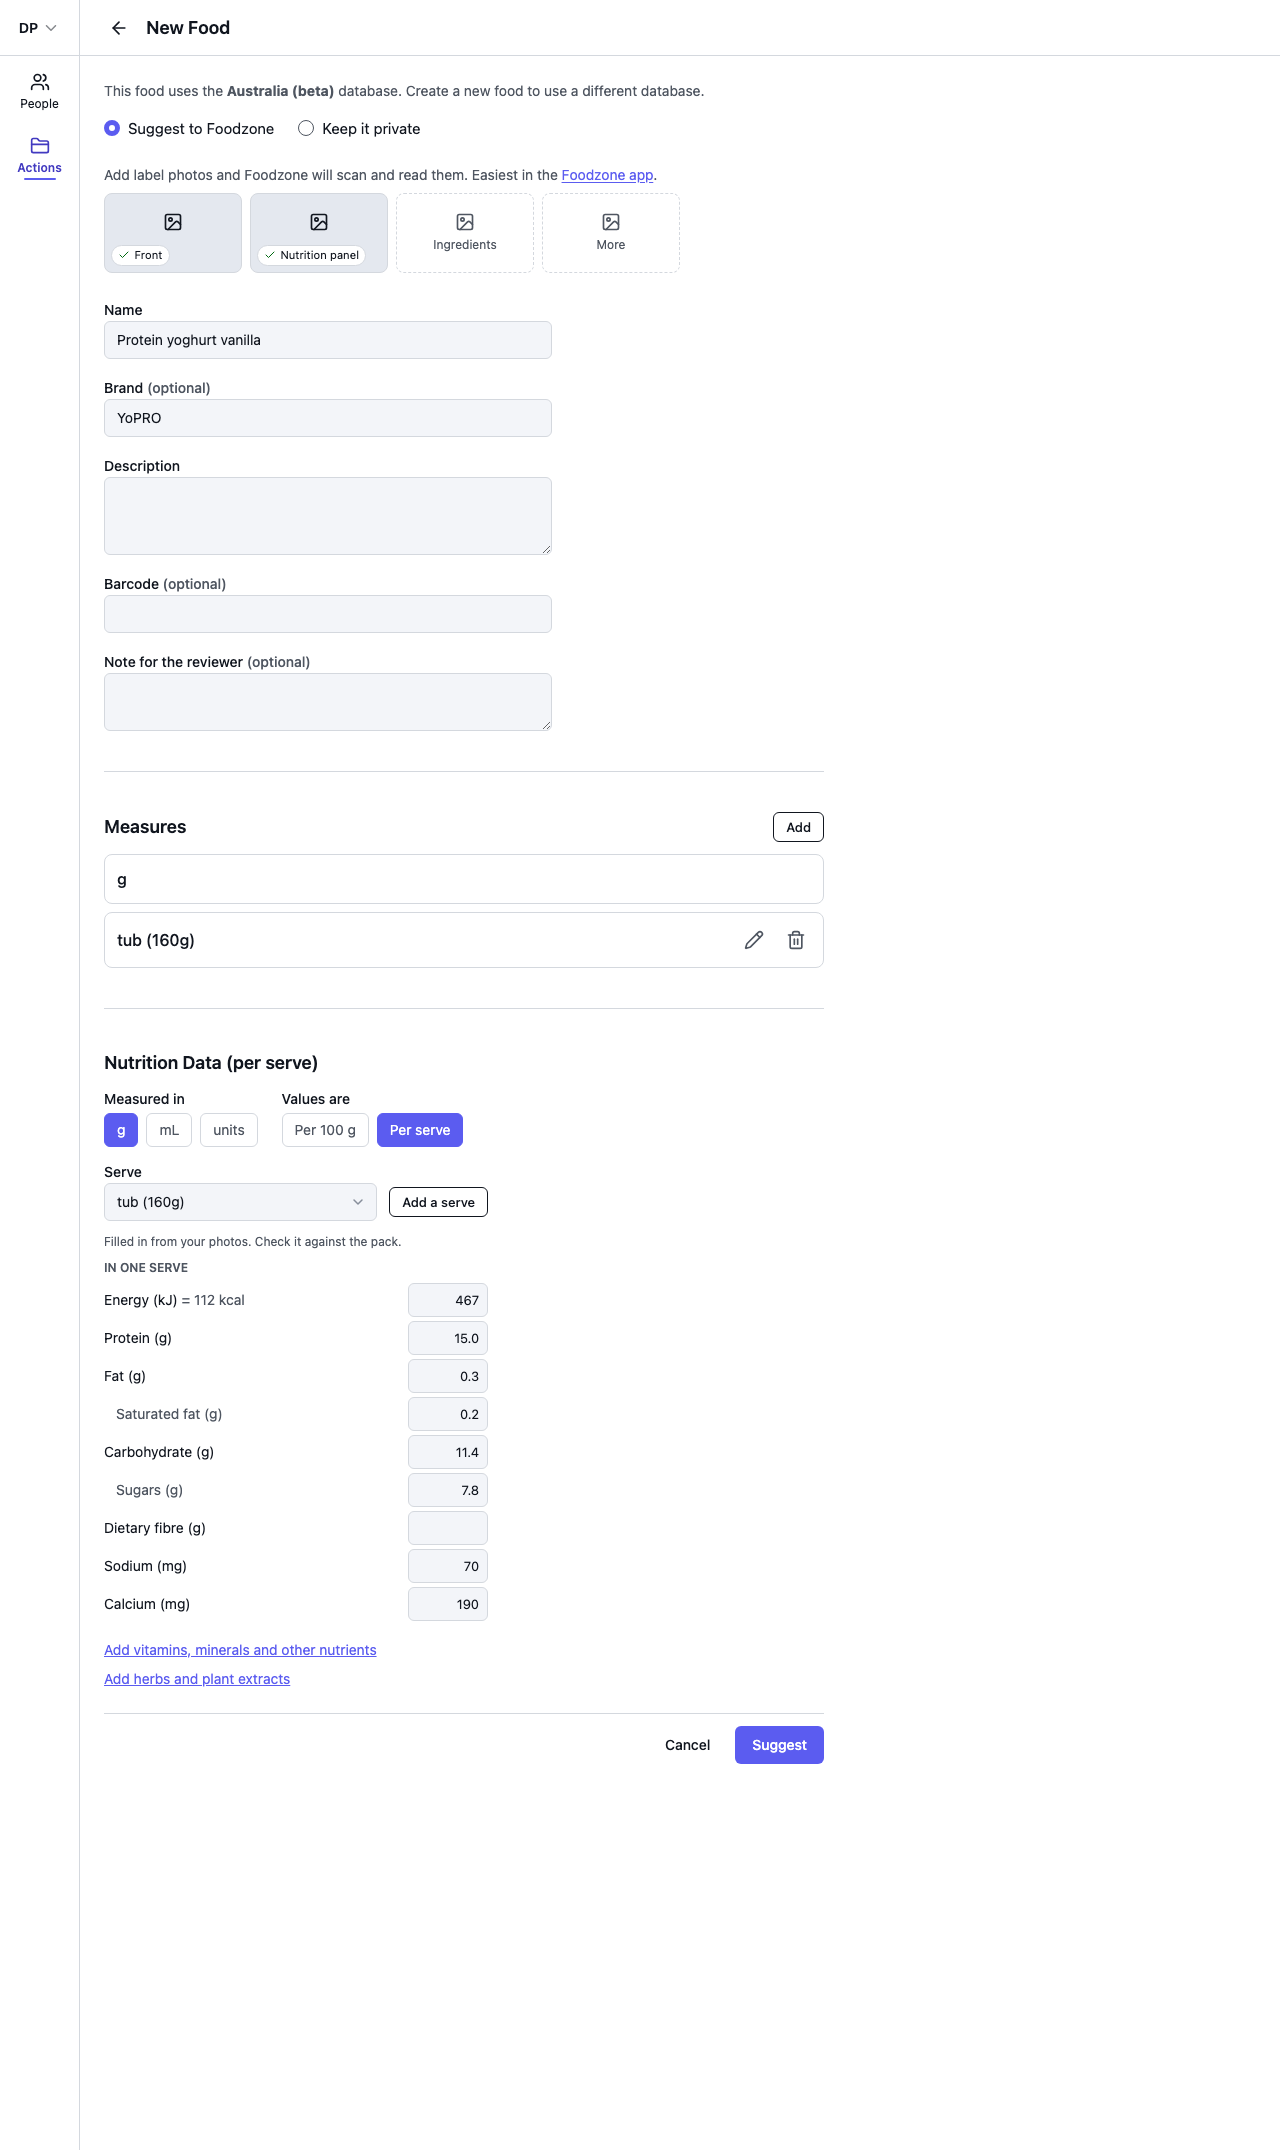
Task: Add vitamins, minerals and other nutrients
Action: 240,1650
